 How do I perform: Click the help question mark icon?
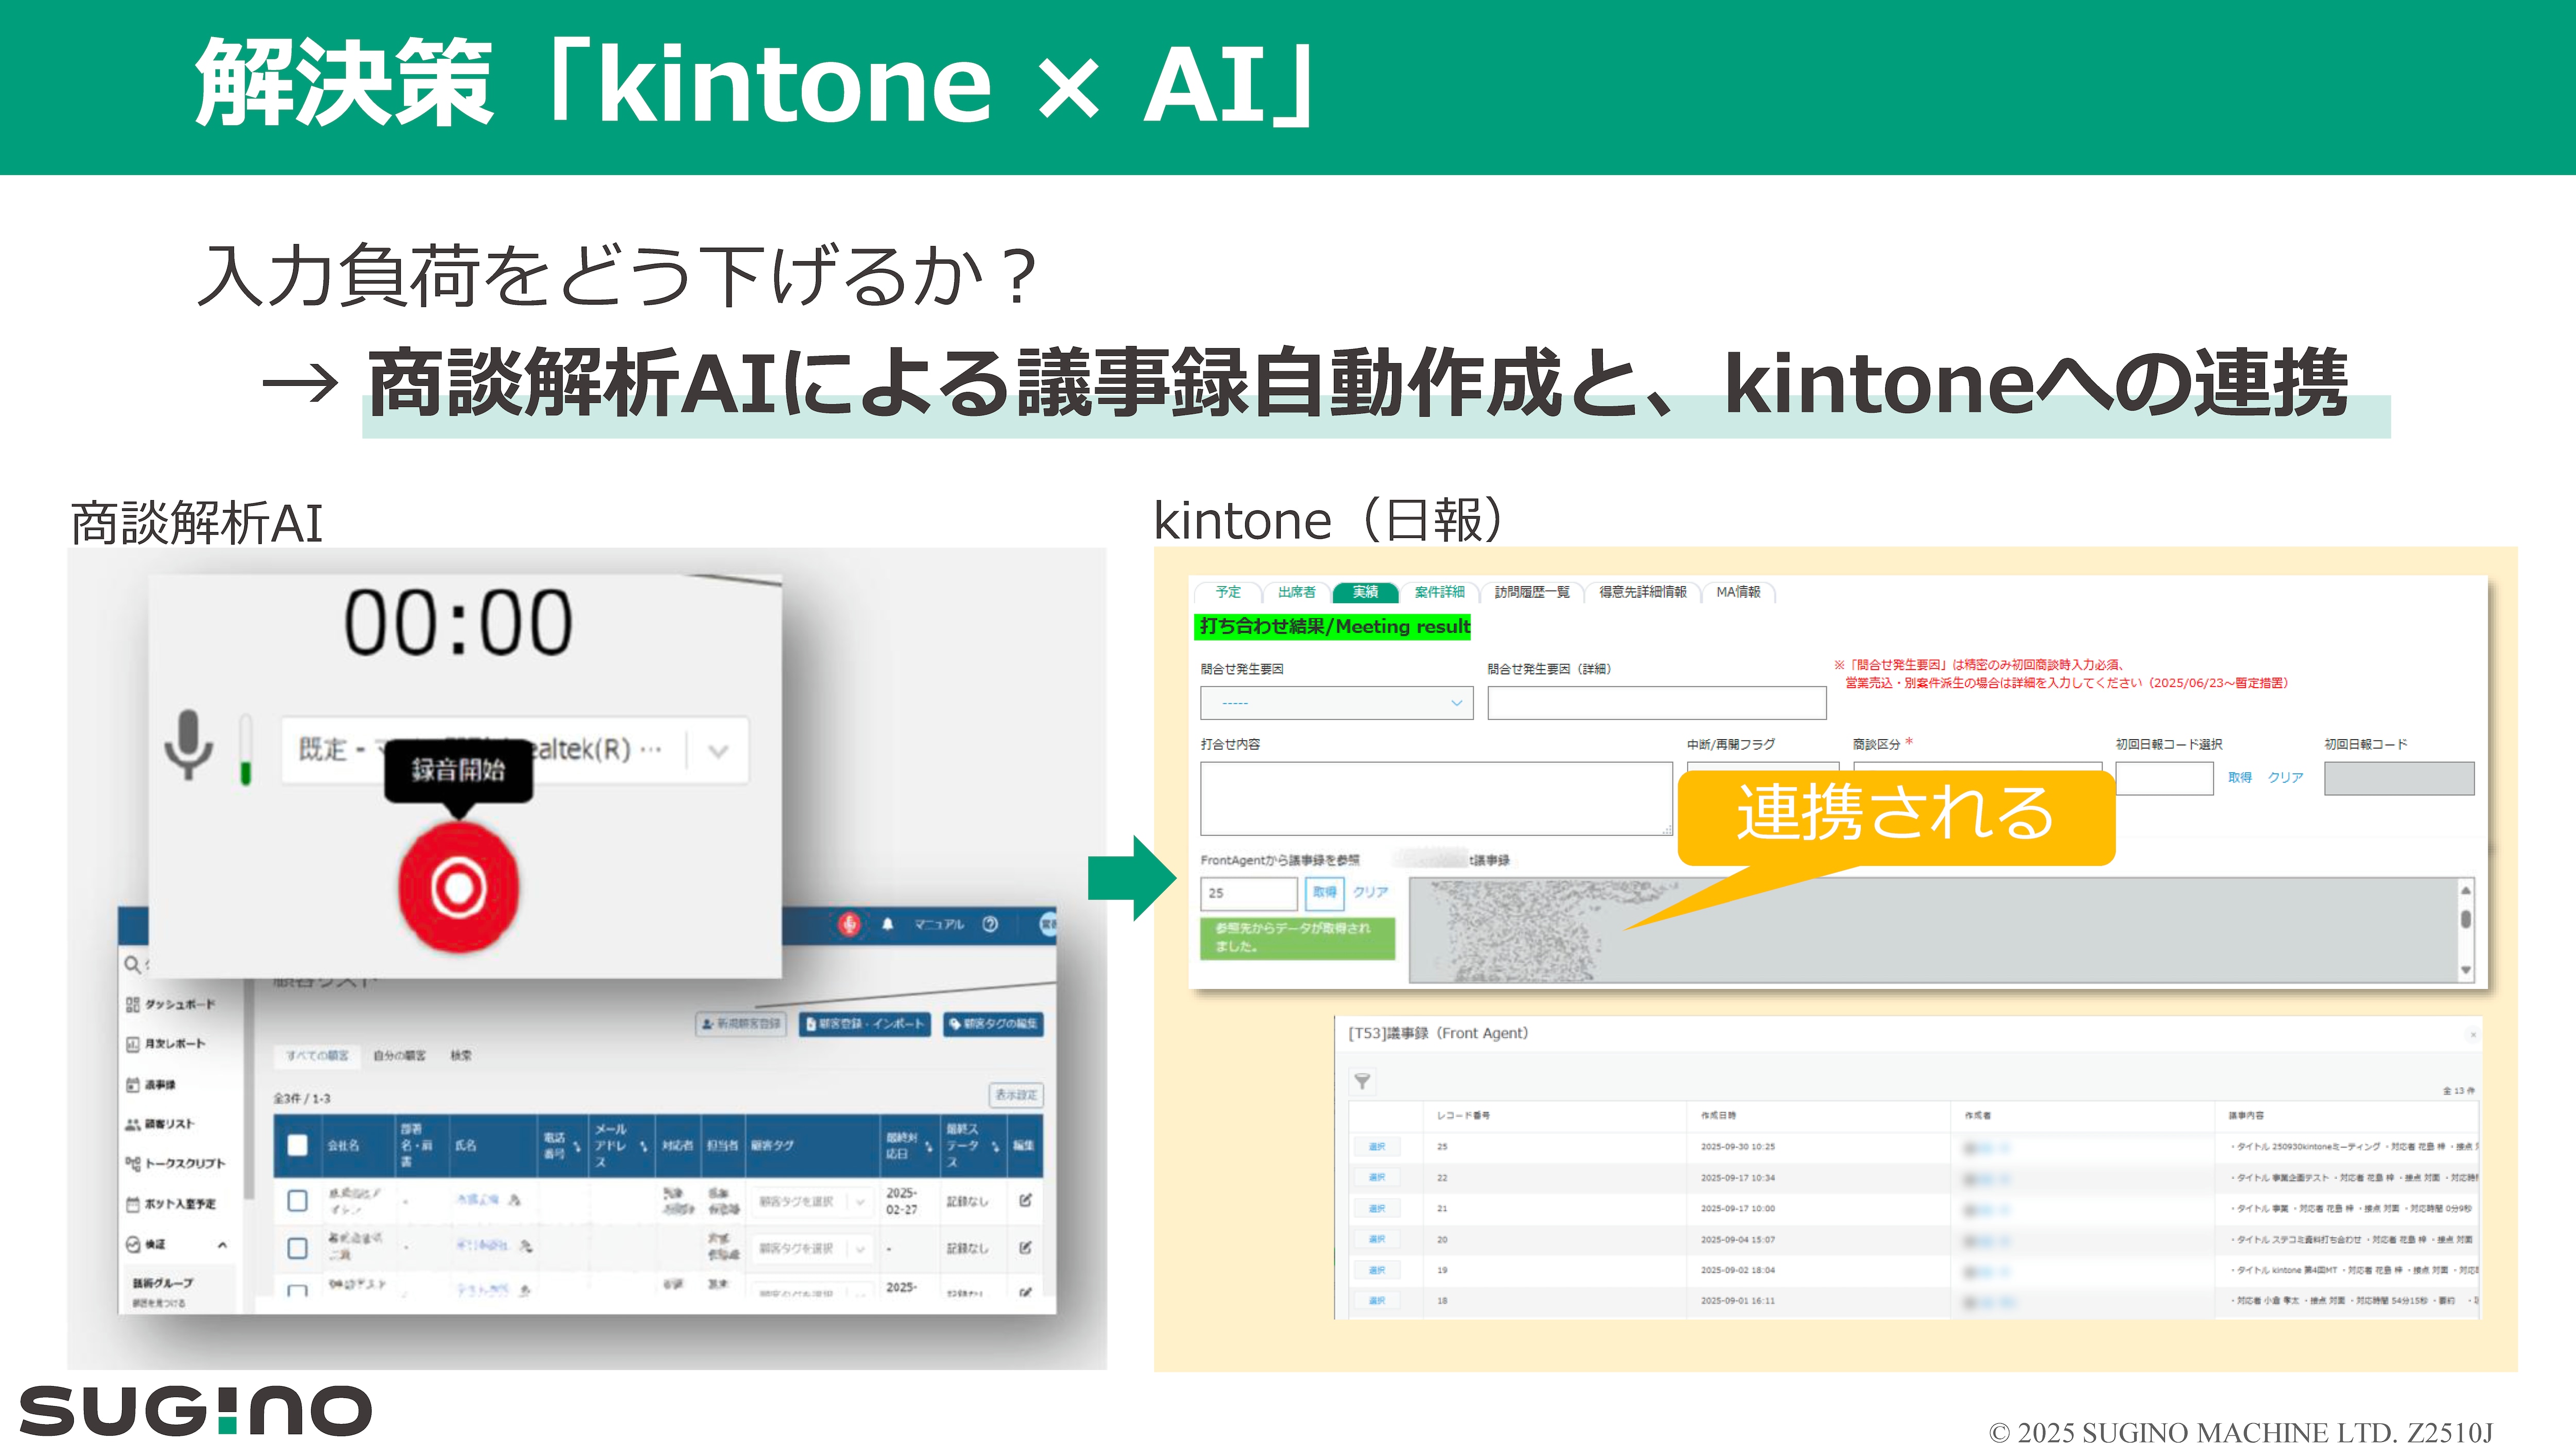990,924
